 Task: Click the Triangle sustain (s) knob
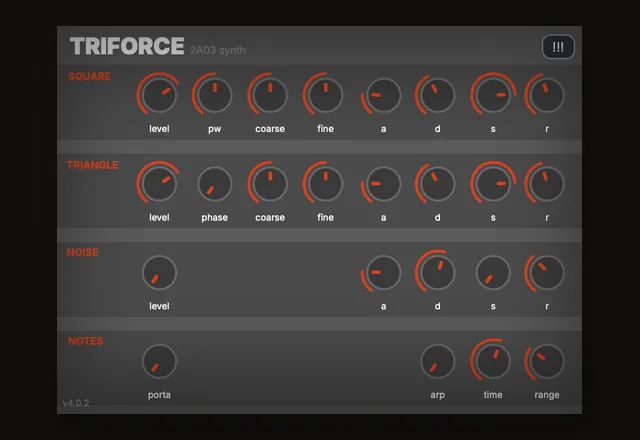coord(493,184)
